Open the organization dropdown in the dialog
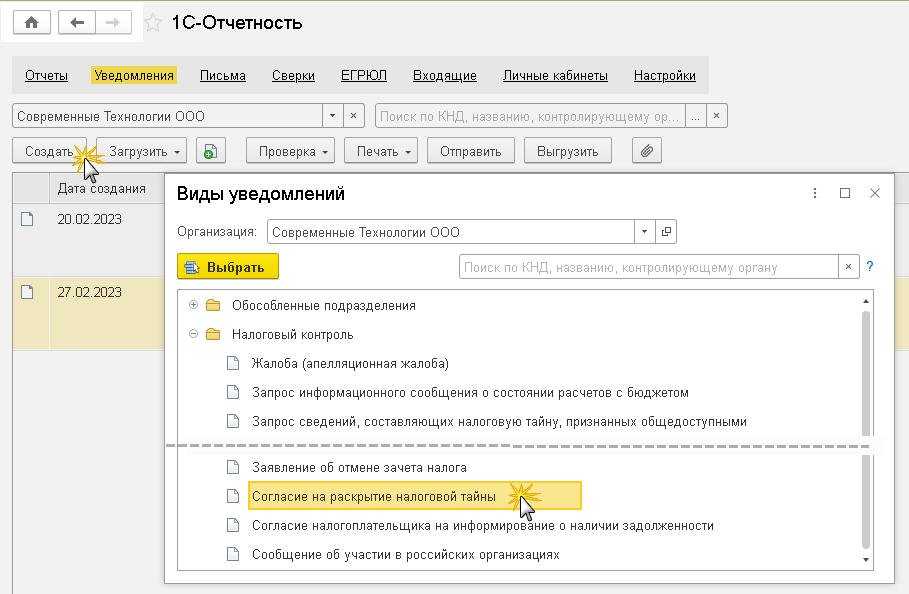Viewport: 909px width, 594px height. 646,232
